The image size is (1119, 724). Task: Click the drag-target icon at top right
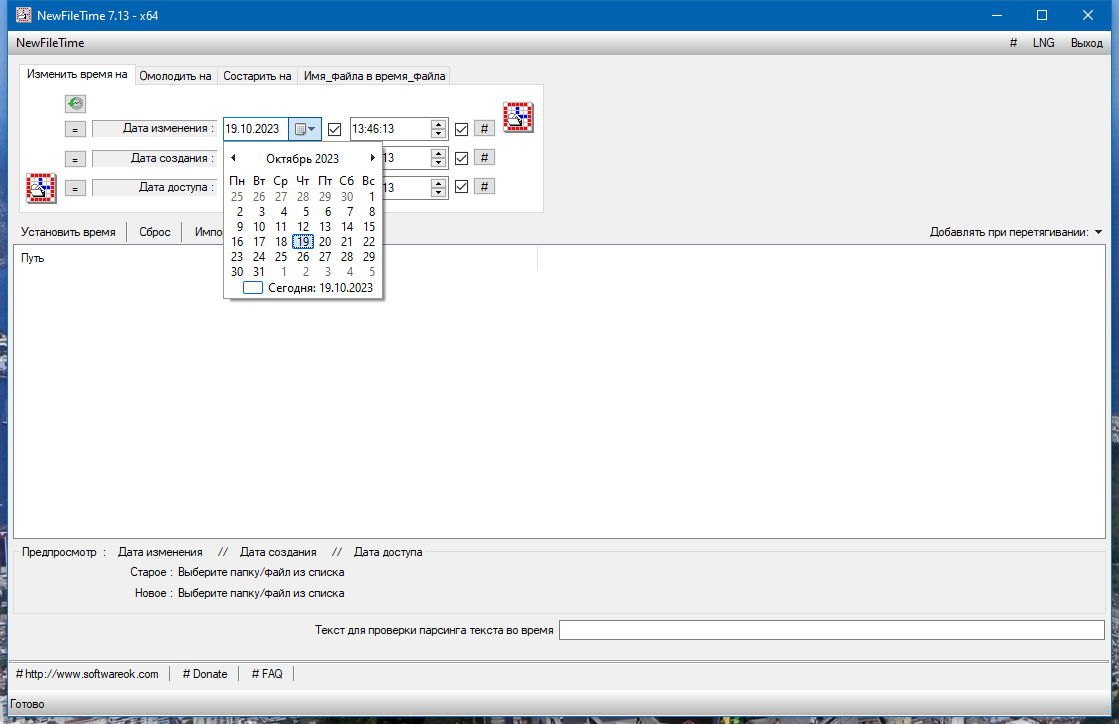pos(518,117)
